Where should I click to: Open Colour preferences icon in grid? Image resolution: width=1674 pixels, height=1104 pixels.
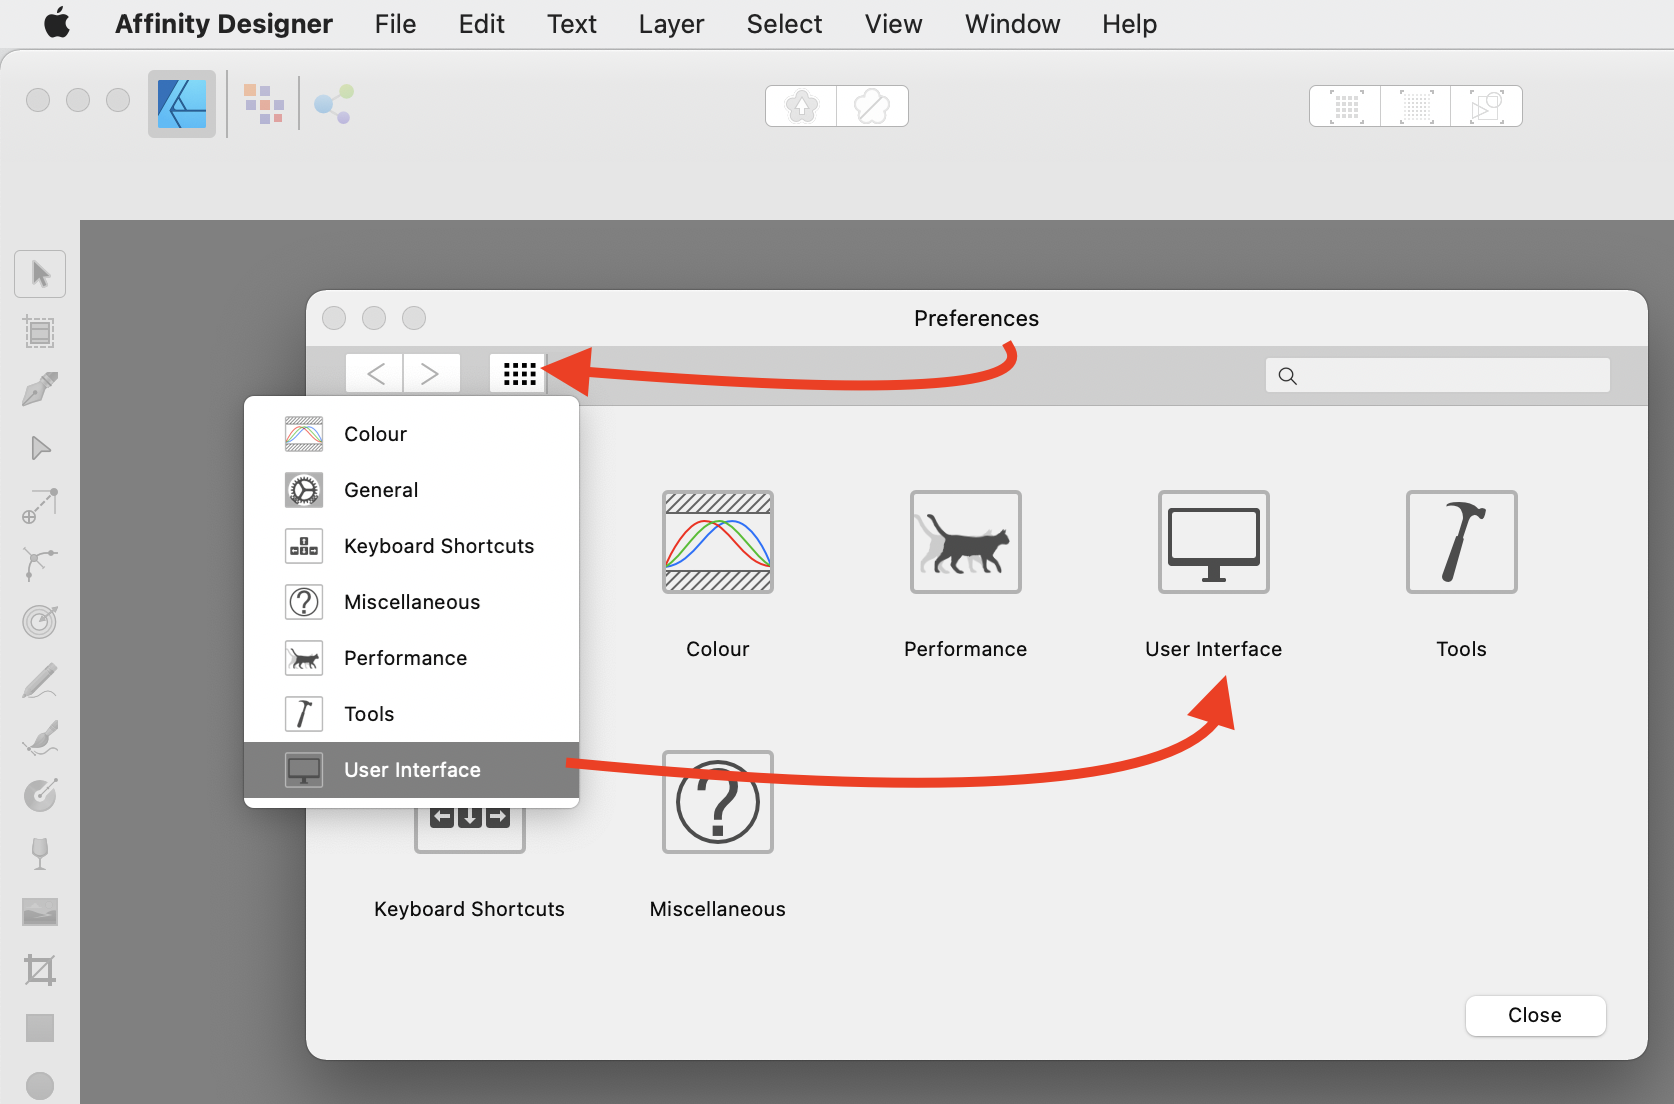click(x=718, y=542)
